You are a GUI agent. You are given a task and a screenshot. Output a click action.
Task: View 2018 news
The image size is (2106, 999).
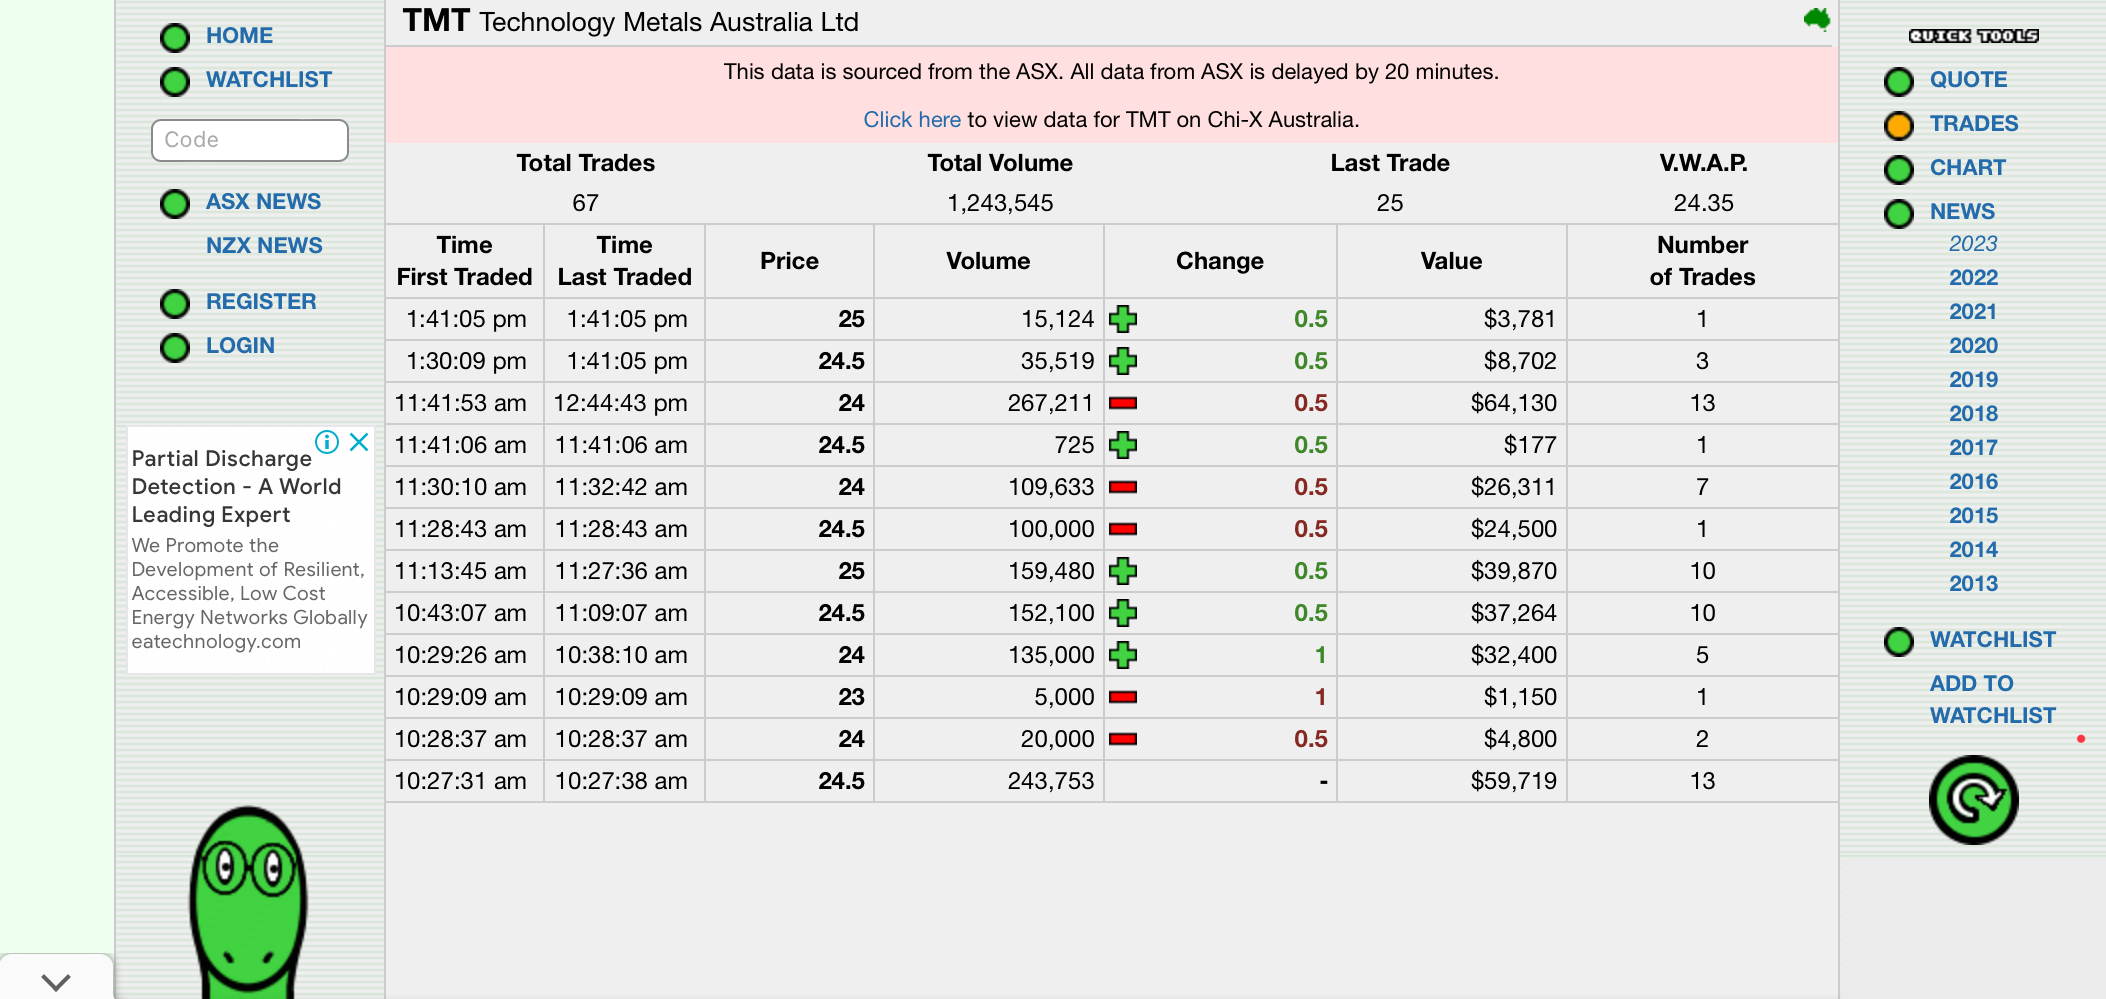pyautogui.click(x=1973, y=414)
